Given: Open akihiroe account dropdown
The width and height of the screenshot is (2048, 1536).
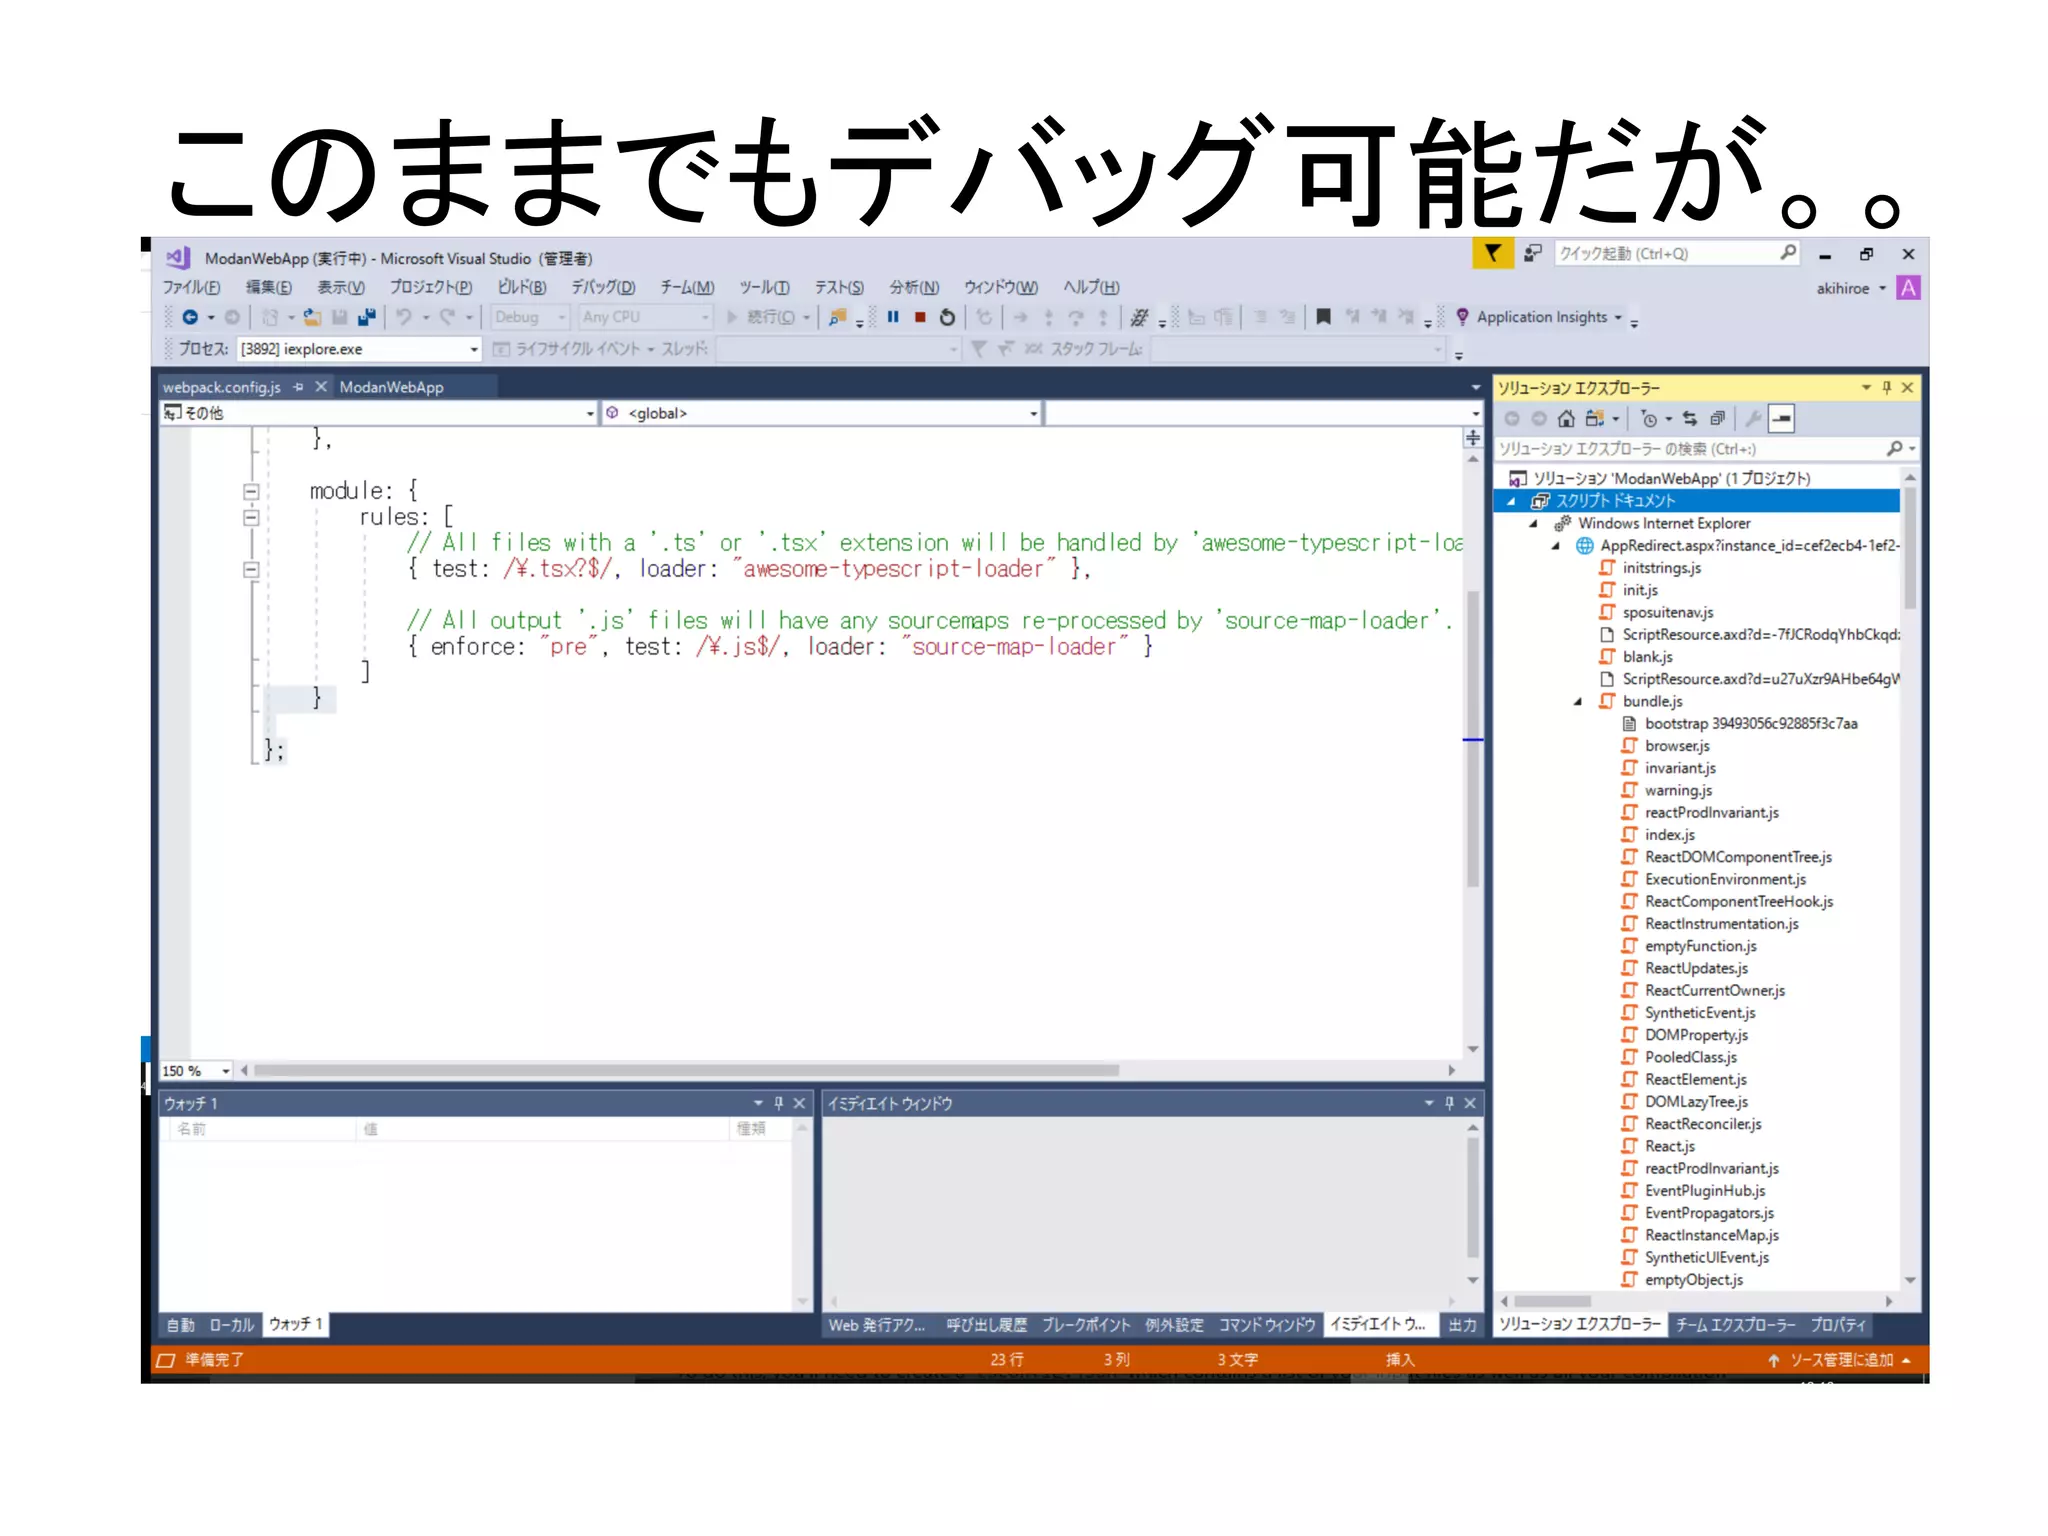Looking at the screenshot, I should click(1882, 288).
